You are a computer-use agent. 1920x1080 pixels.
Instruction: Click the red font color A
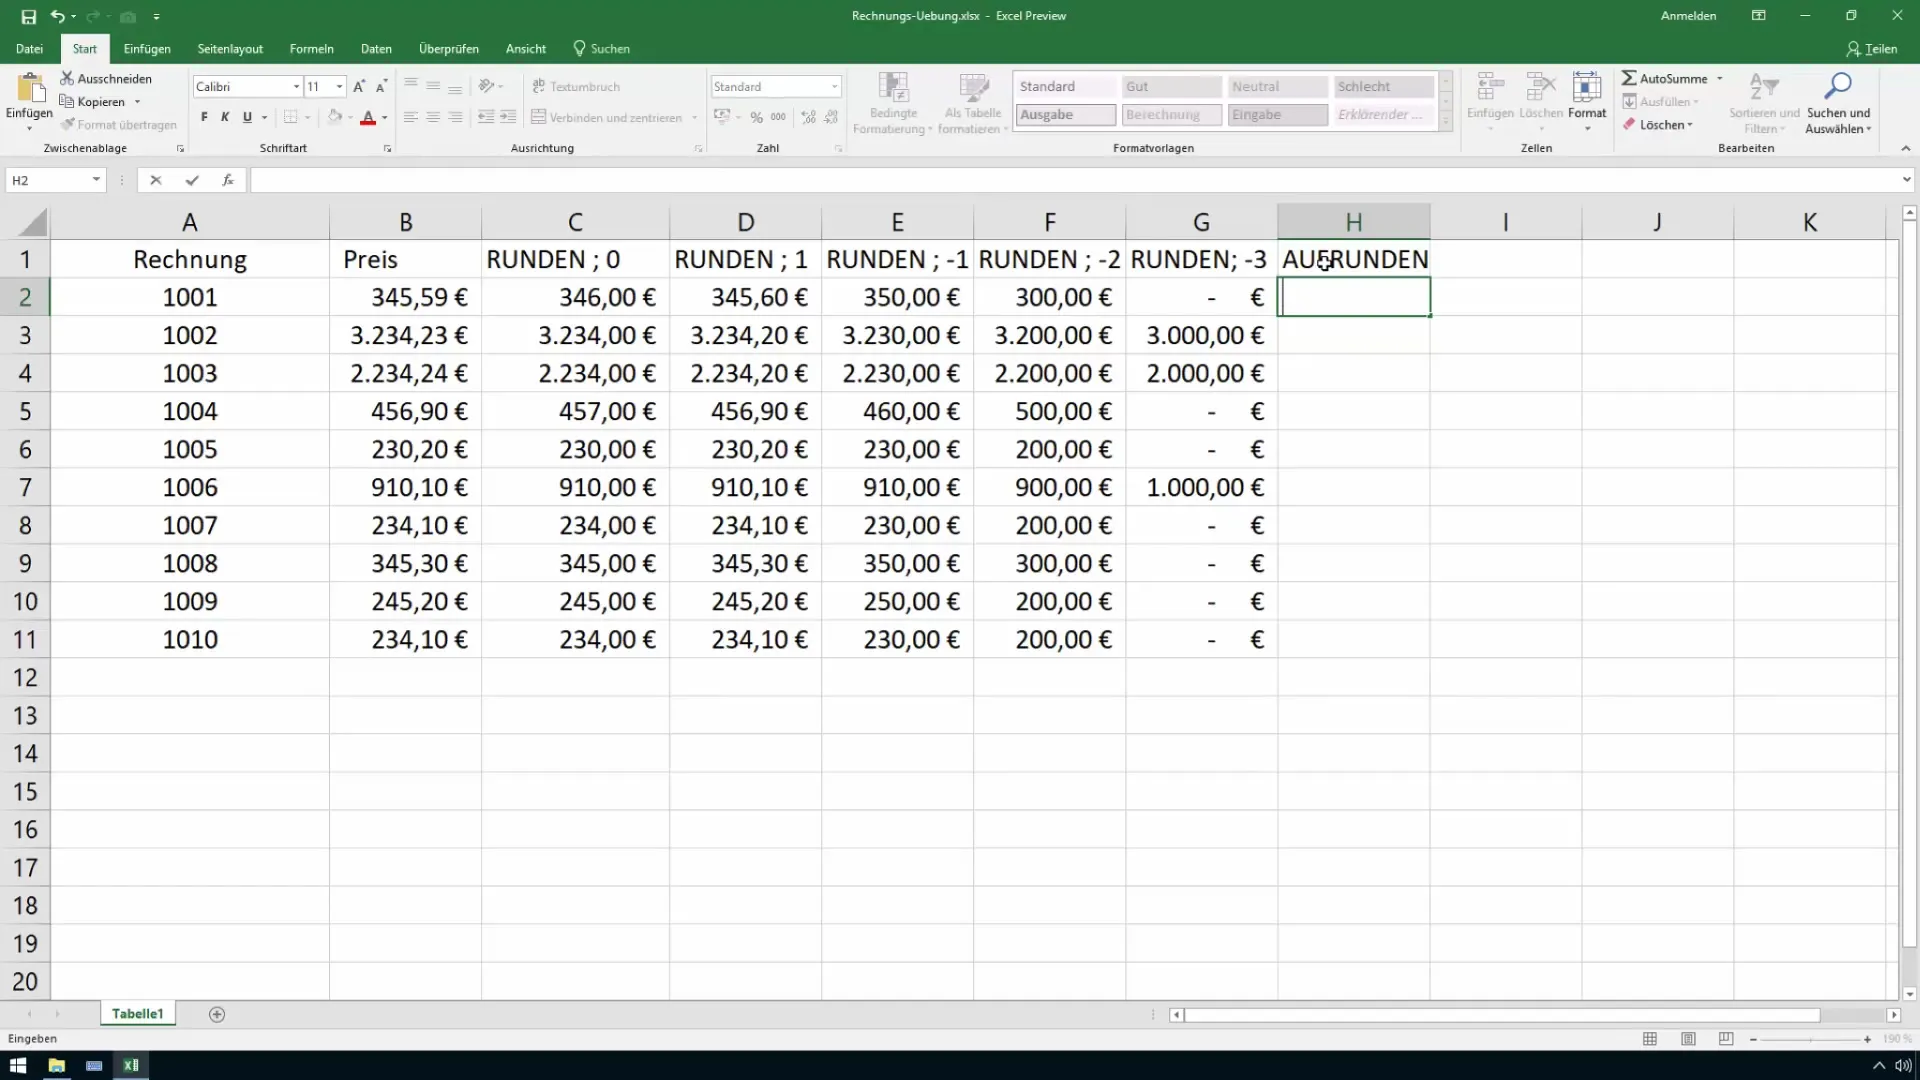(x=368, y=117)
